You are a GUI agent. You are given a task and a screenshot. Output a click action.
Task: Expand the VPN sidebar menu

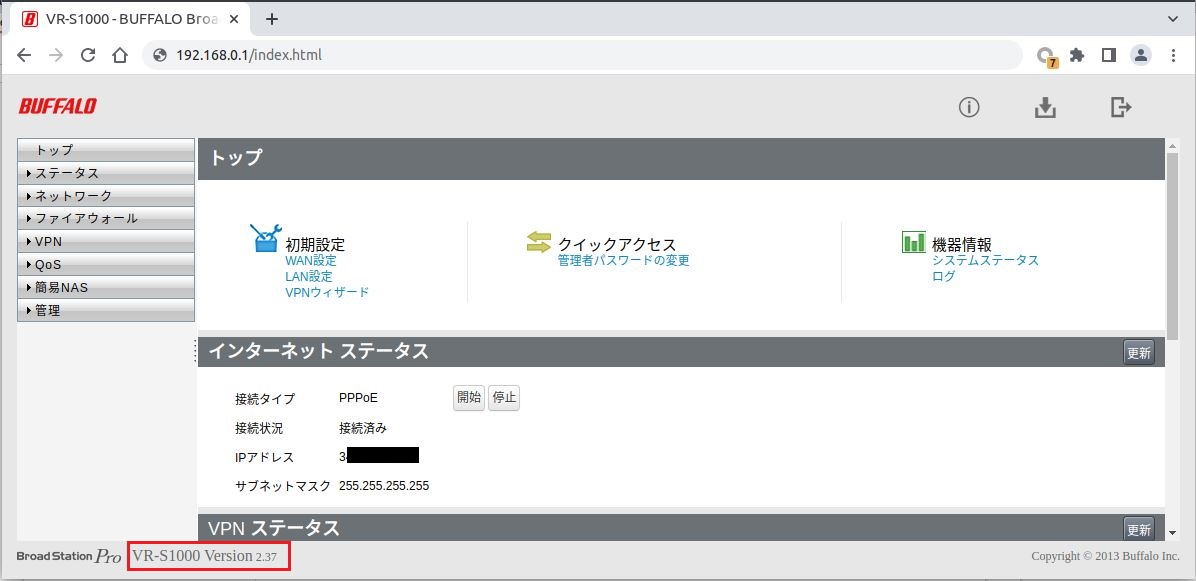(x=106, y=241)
